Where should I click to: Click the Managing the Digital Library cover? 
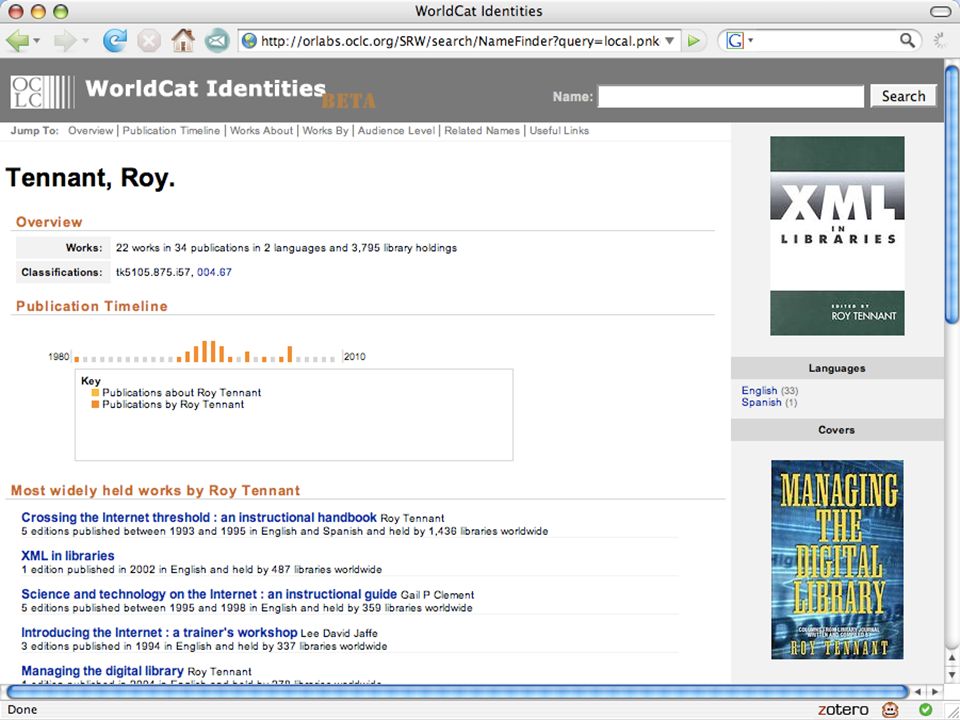(837, 560)
